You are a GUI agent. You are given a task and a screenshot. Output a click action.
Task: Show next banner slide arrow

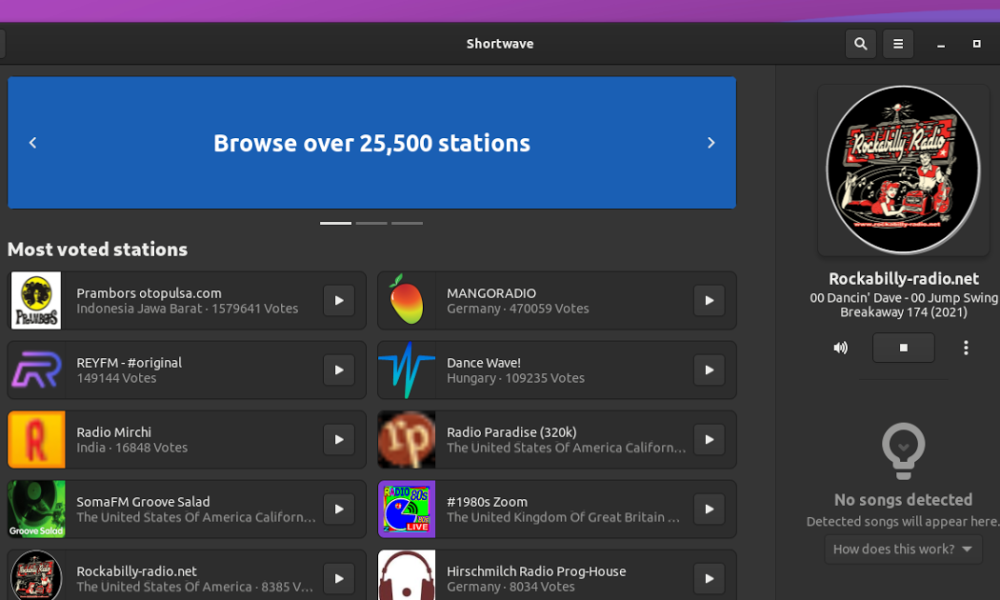coord(711,143)
